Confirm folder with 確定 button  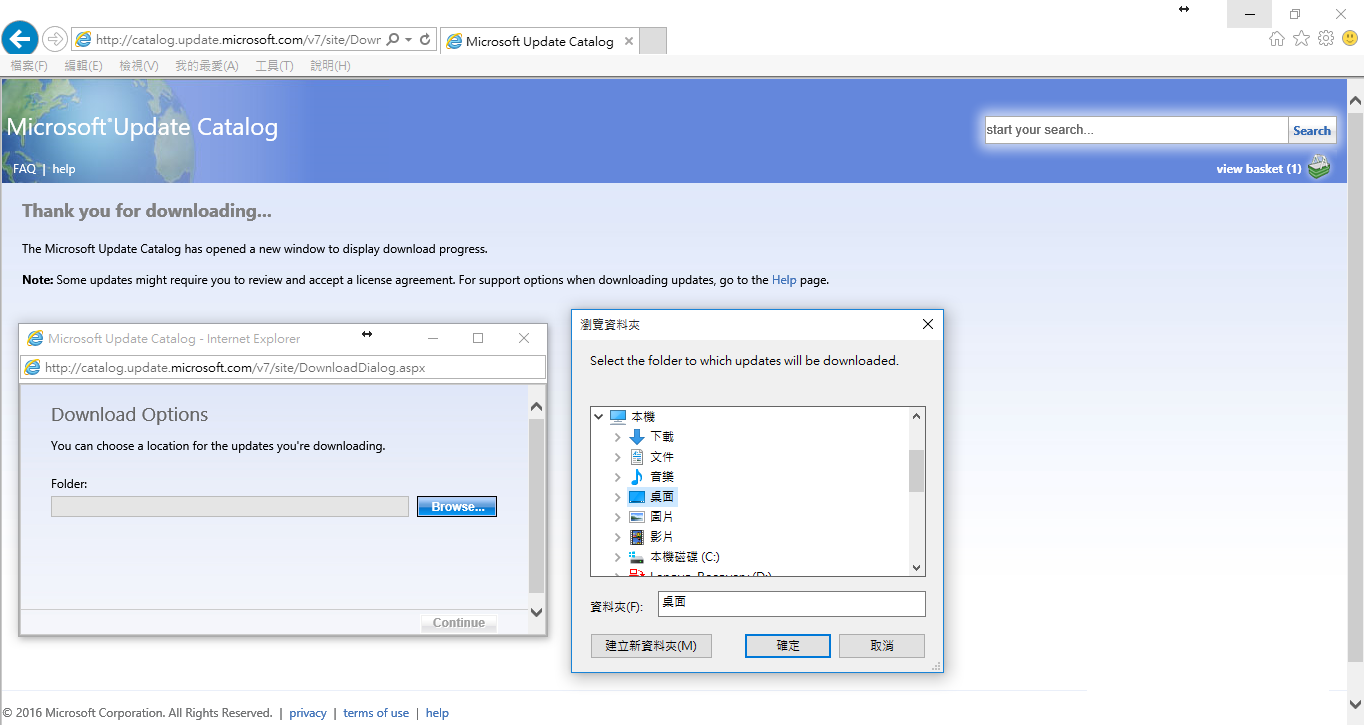788,646
